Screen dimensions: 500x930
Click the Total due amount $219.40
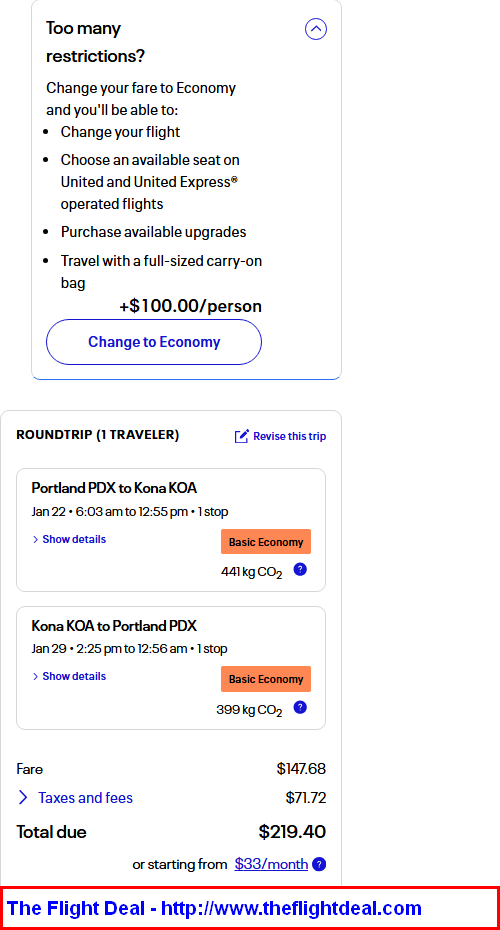(x=292, y=832)
